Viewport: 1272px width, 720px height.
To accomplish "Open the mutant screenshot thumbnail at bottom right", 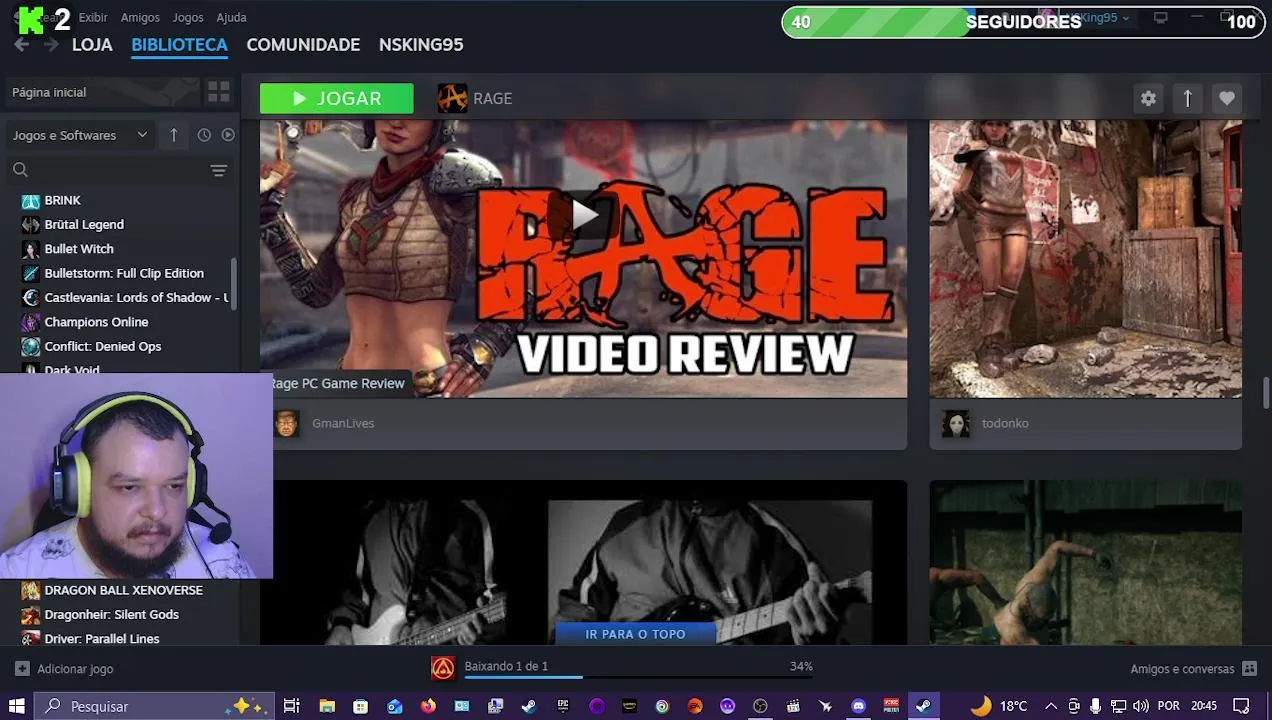I will [x=1085, y=562].
